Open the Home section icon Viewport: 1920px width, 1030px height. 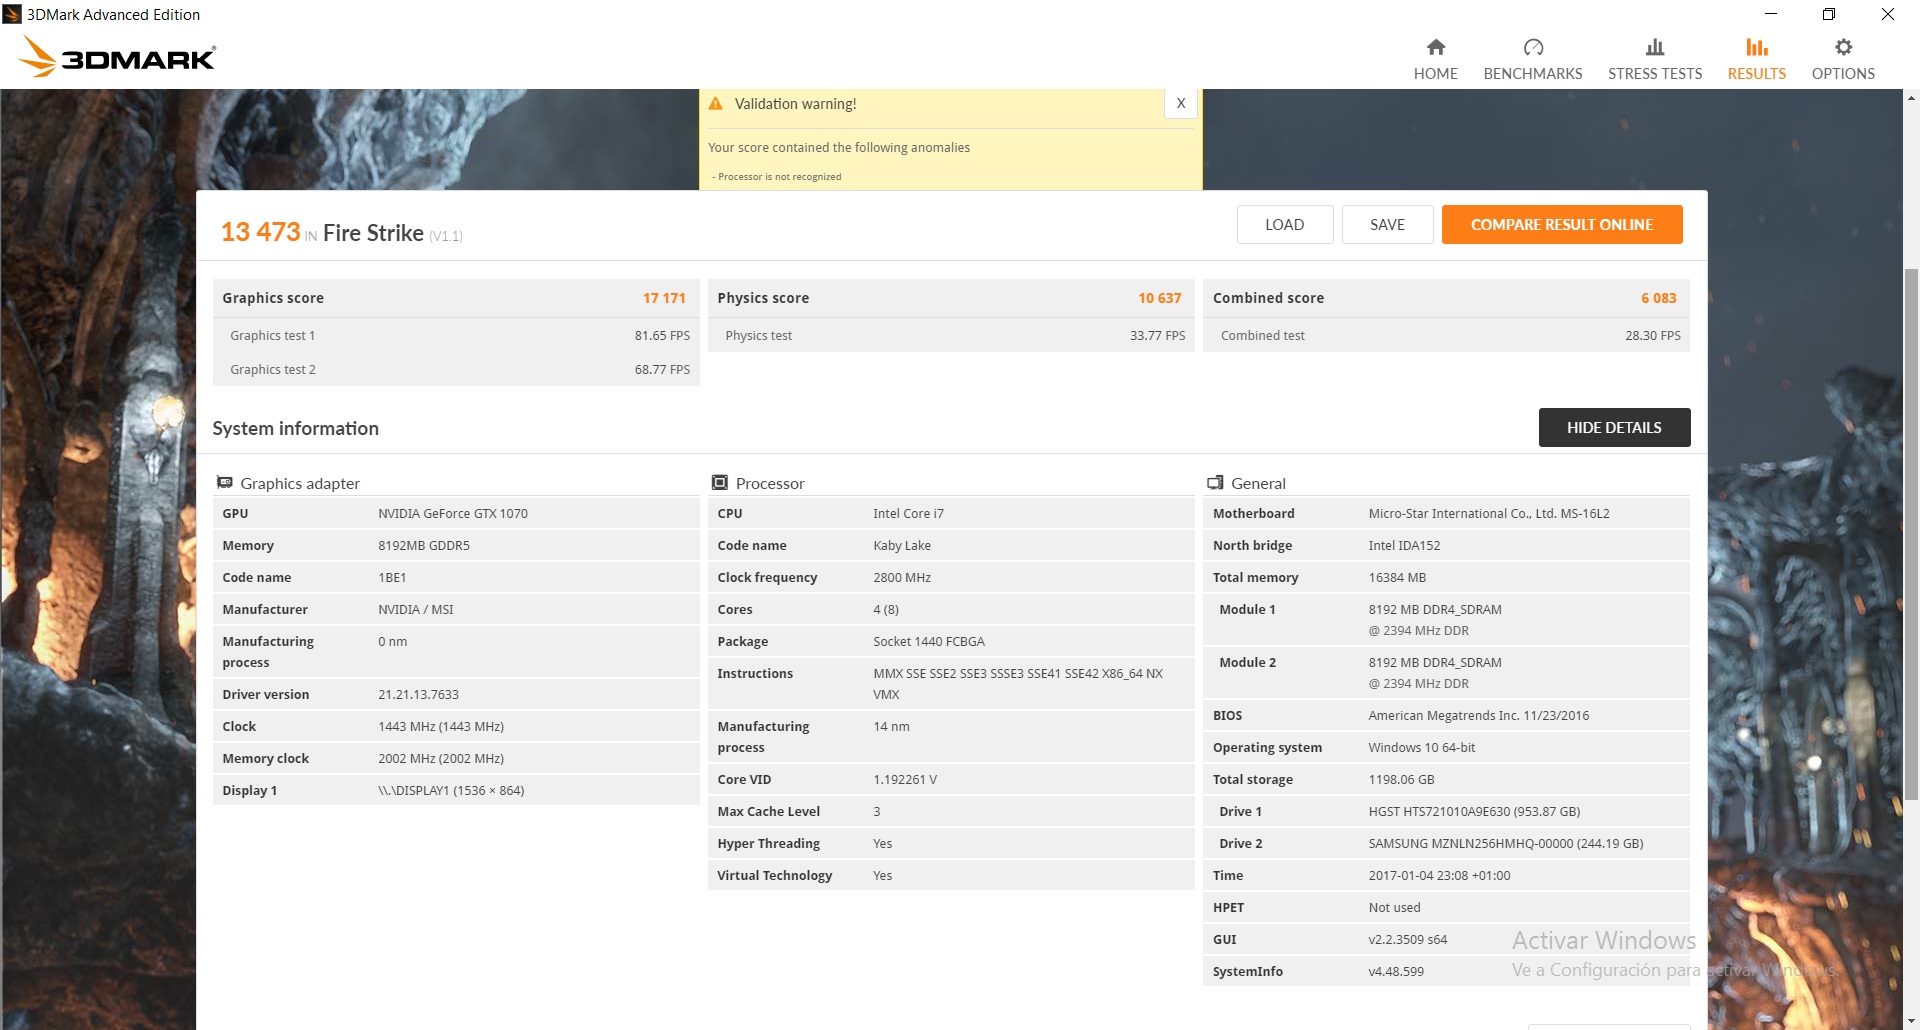pyautogui.click(x=1435, y=47)
